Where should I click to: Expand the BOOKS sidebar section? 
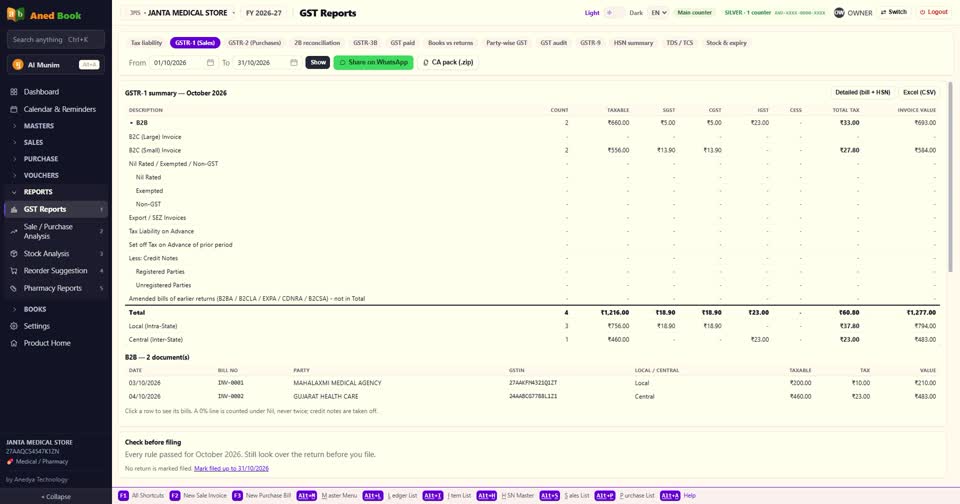click(x=56, y=309)
